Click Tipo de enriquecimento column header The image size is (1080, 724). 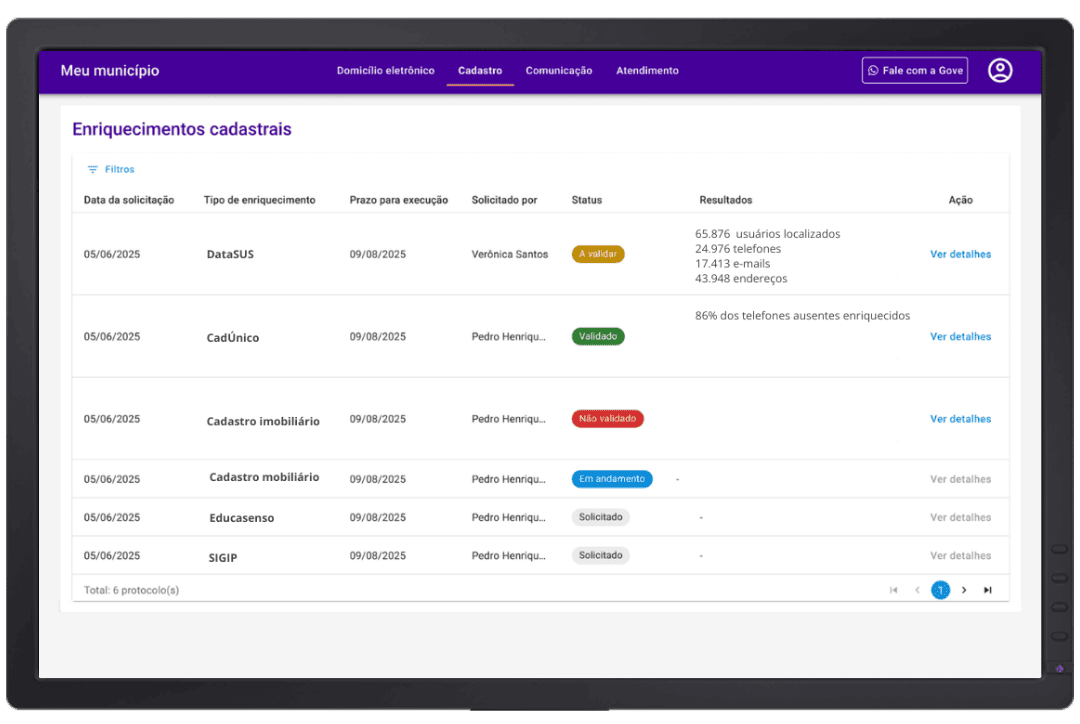[260, 200]
